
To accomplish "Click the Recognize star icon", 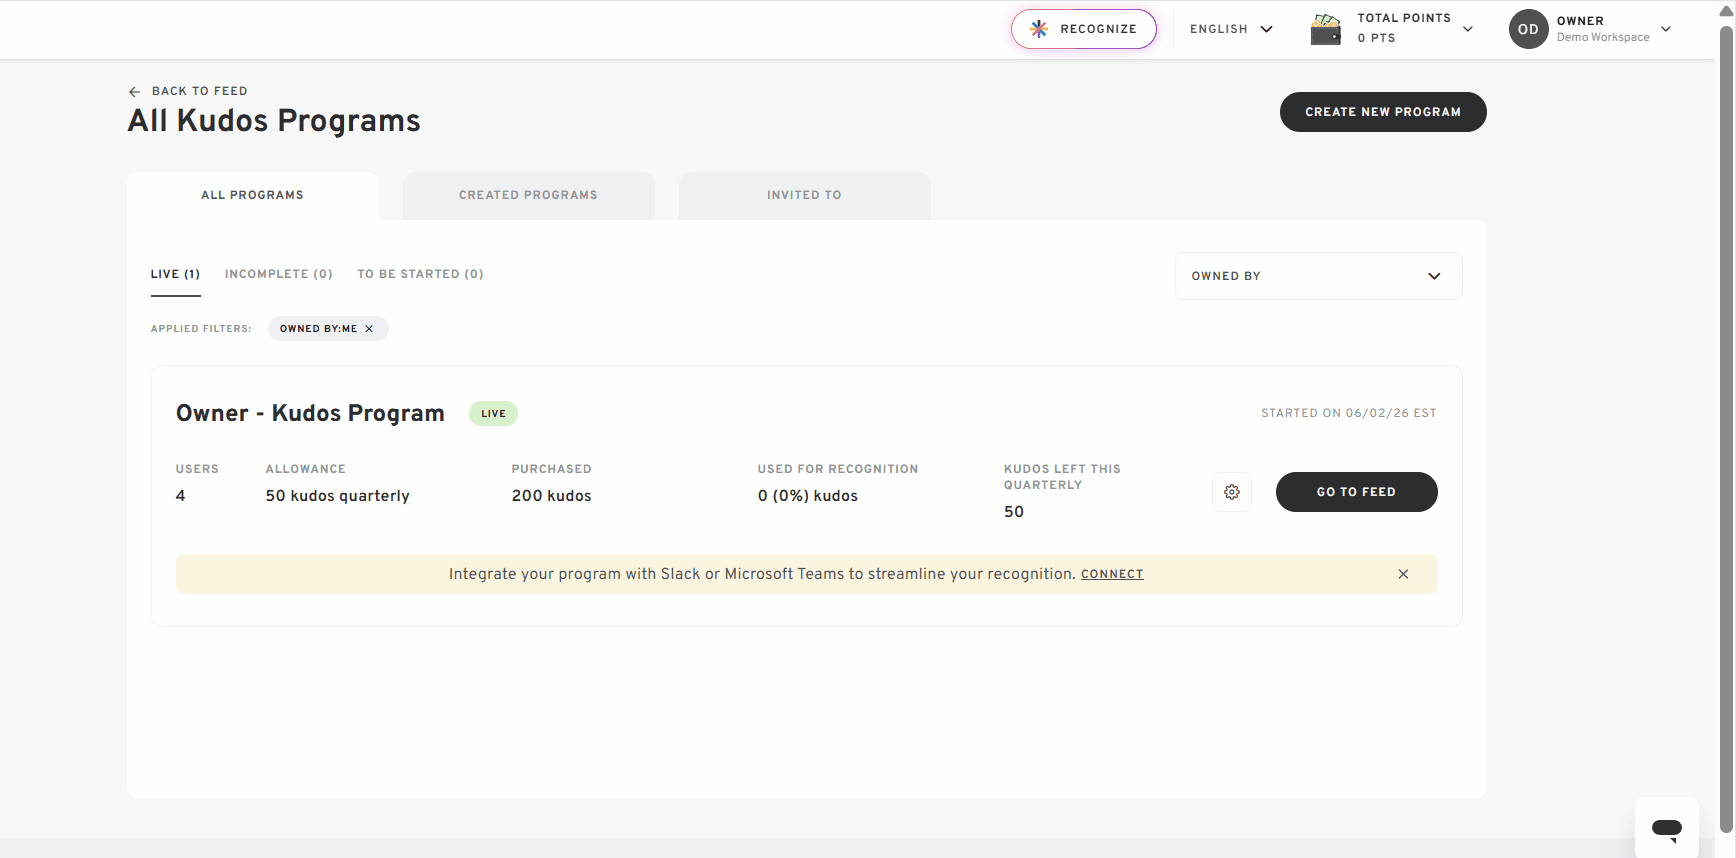I will (1039, 29).
